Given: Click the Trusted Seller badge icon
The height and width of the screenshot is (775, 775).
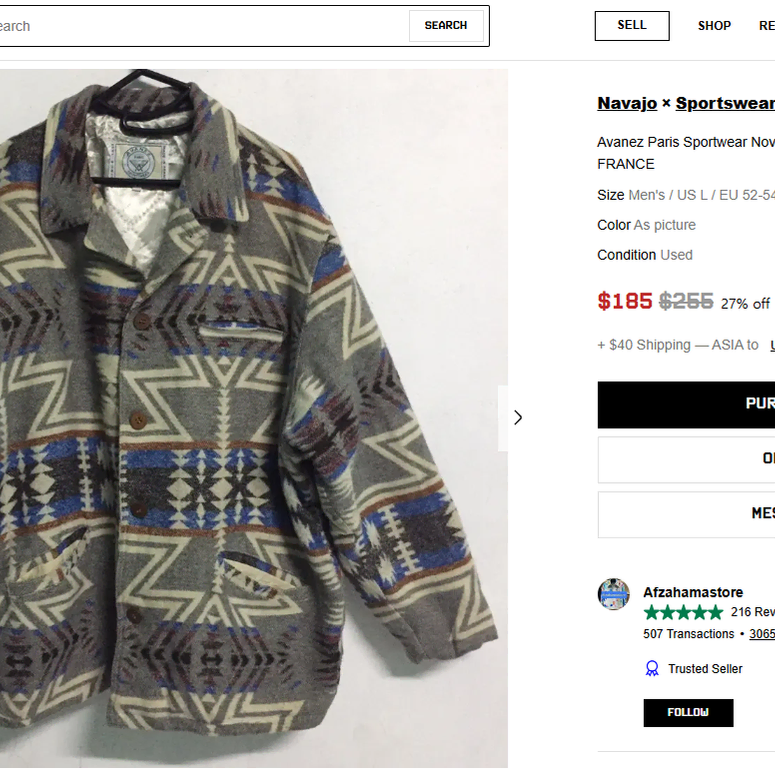Looking at the screenshot, I should point(652,668).
